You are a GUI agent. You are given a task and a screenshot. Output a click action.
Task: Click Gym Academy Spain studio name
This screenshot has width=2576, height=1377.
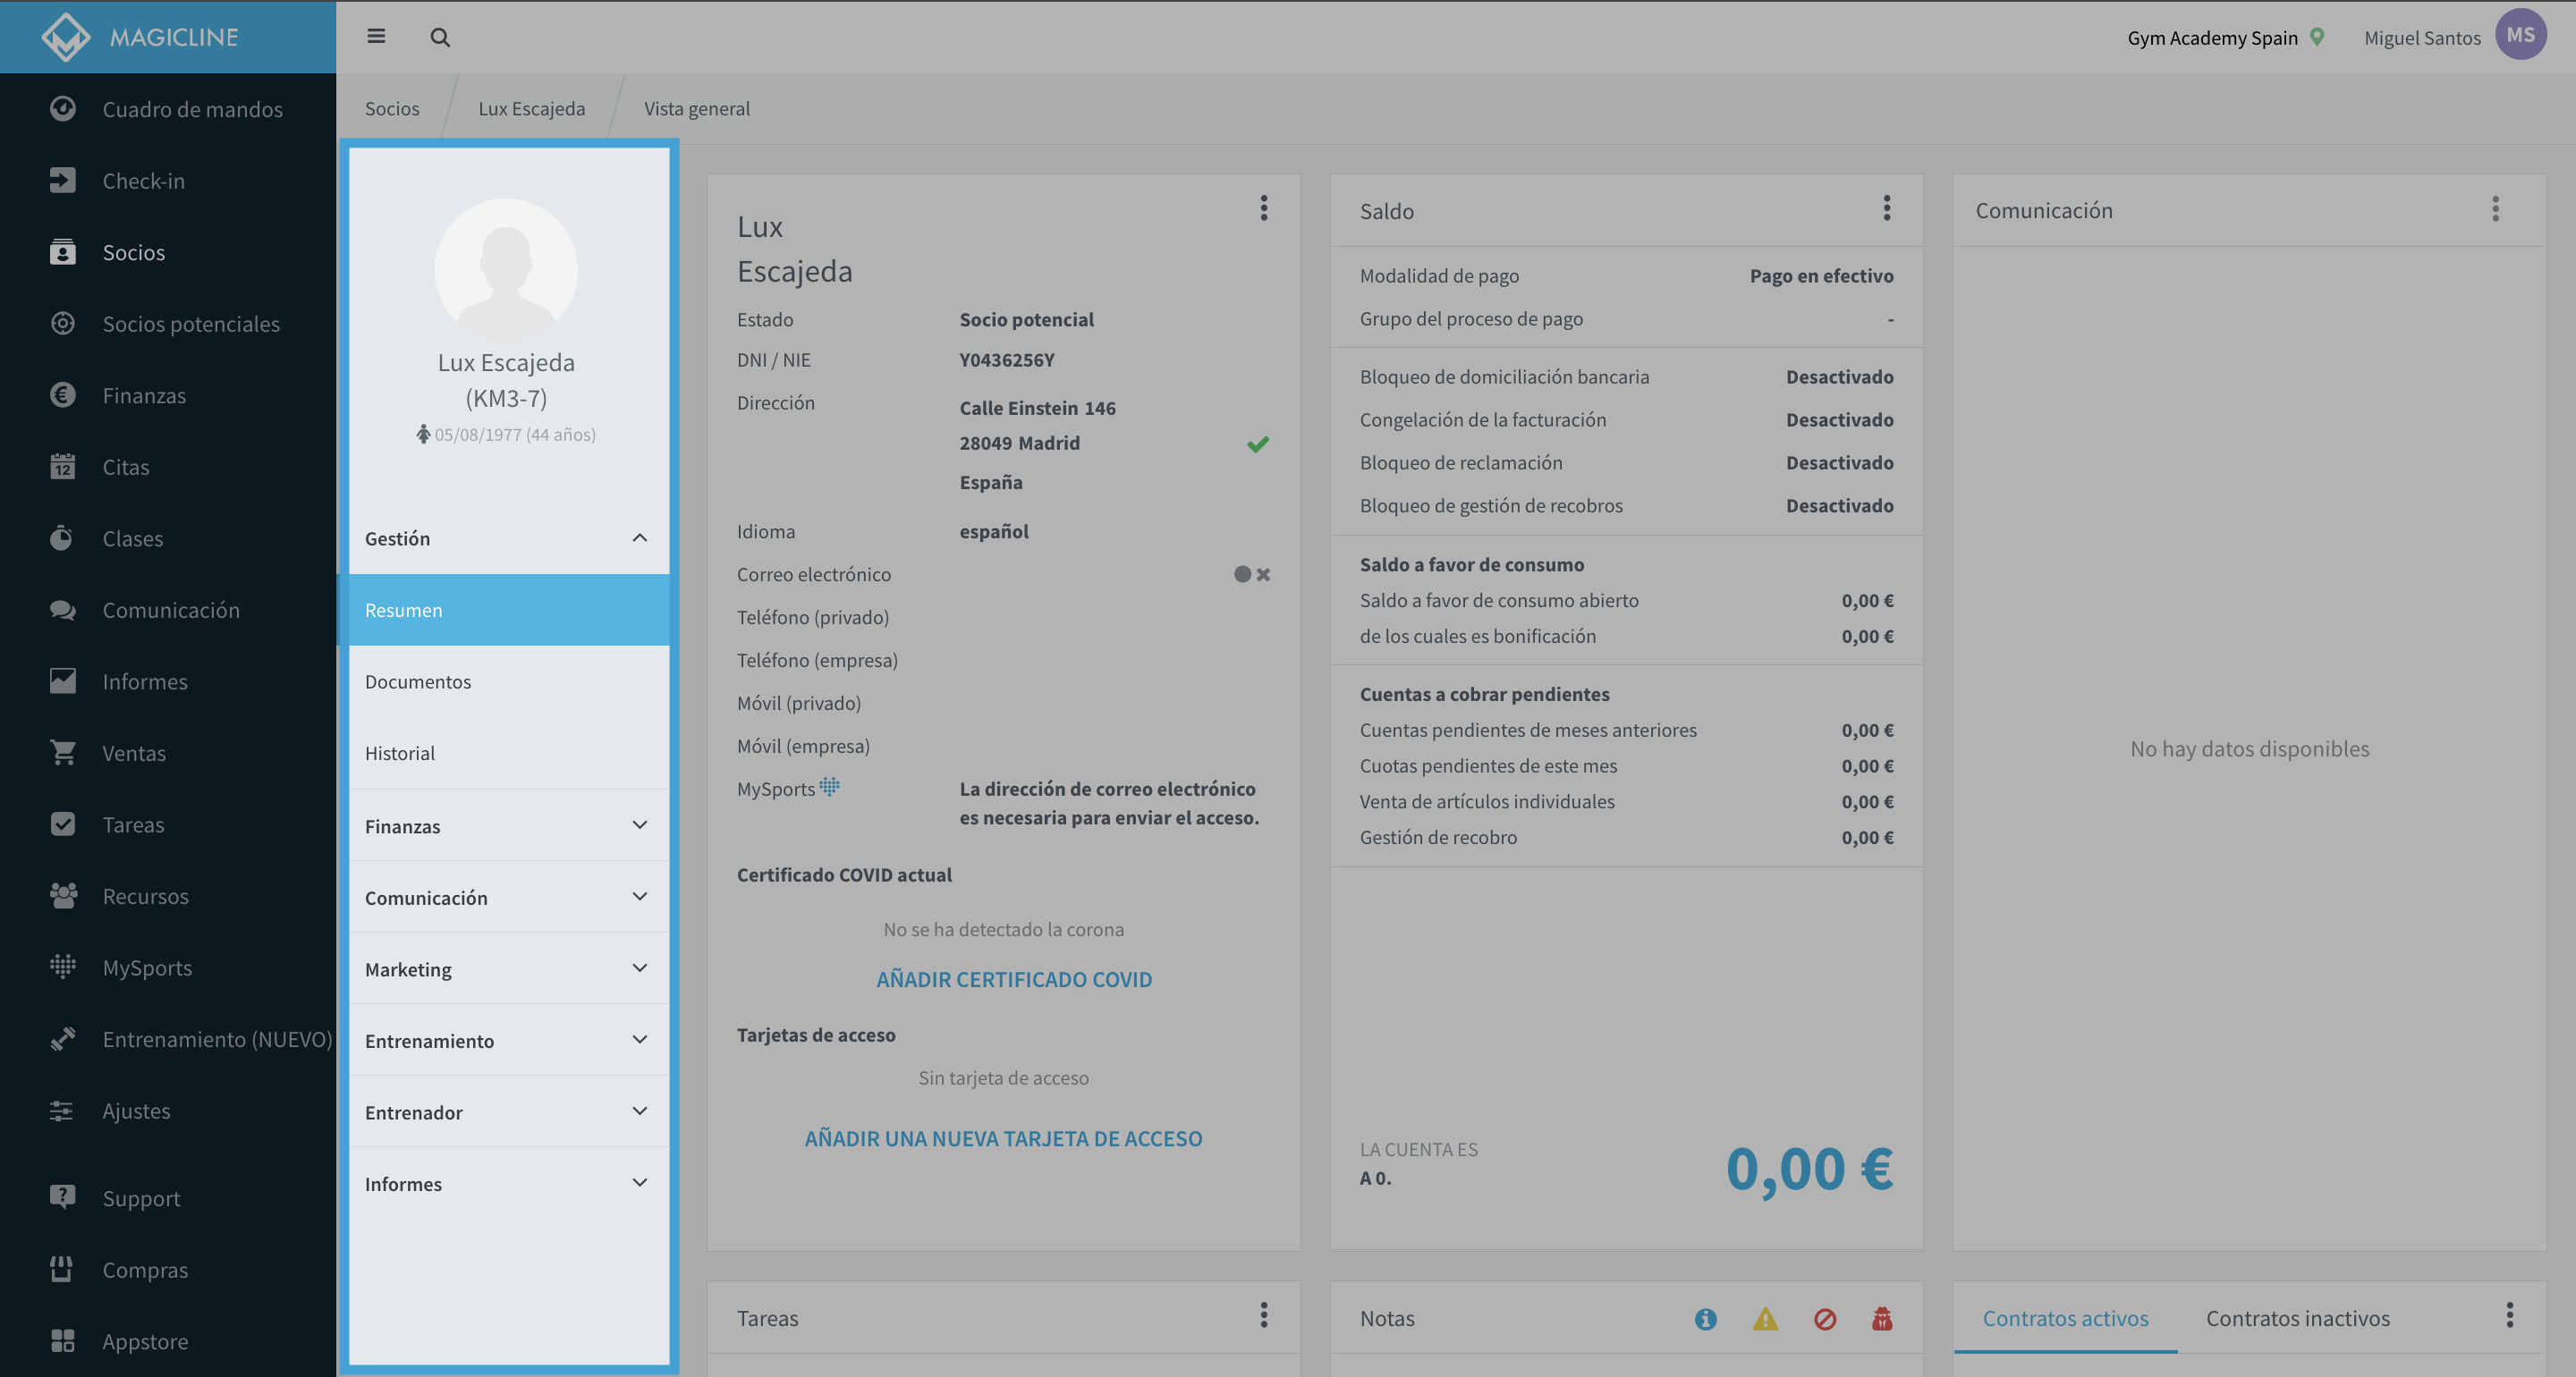point(2212,38)
